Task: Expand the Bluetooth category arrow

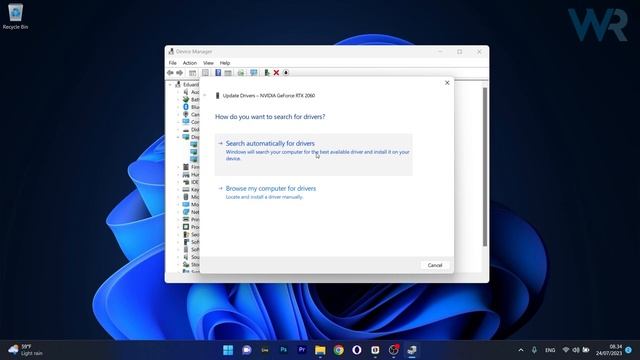Action: [178, 107]
